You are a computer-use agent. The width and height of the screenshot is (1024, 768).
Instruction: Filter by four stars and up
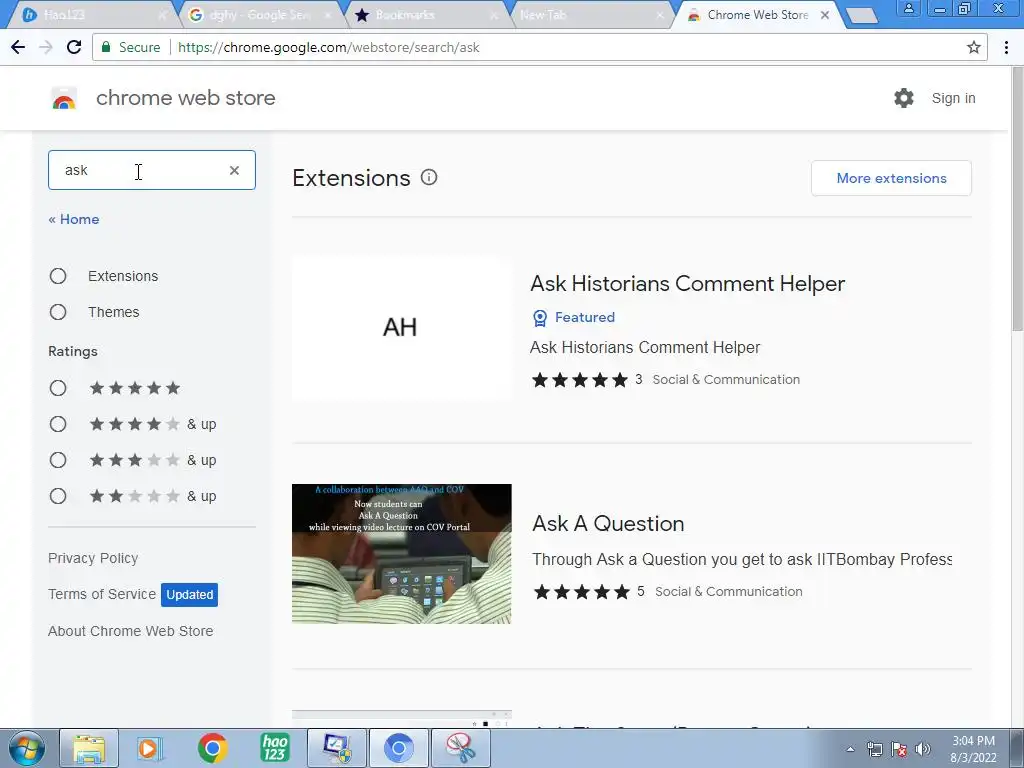click(x=58, y=424)
